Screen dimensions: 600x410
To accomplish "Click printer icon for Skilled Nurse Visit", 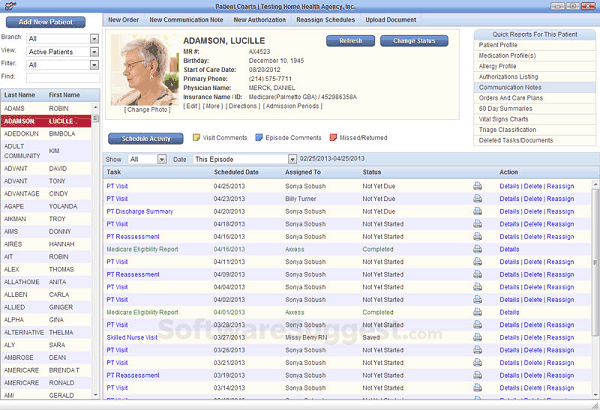I will pos(477,337).
